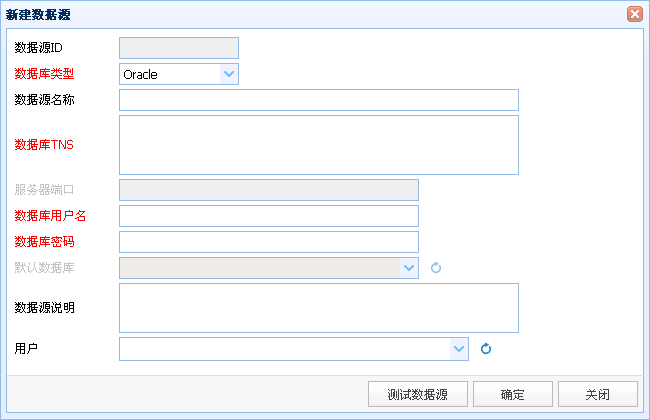Focus the 数据源名称 input field

319,100
